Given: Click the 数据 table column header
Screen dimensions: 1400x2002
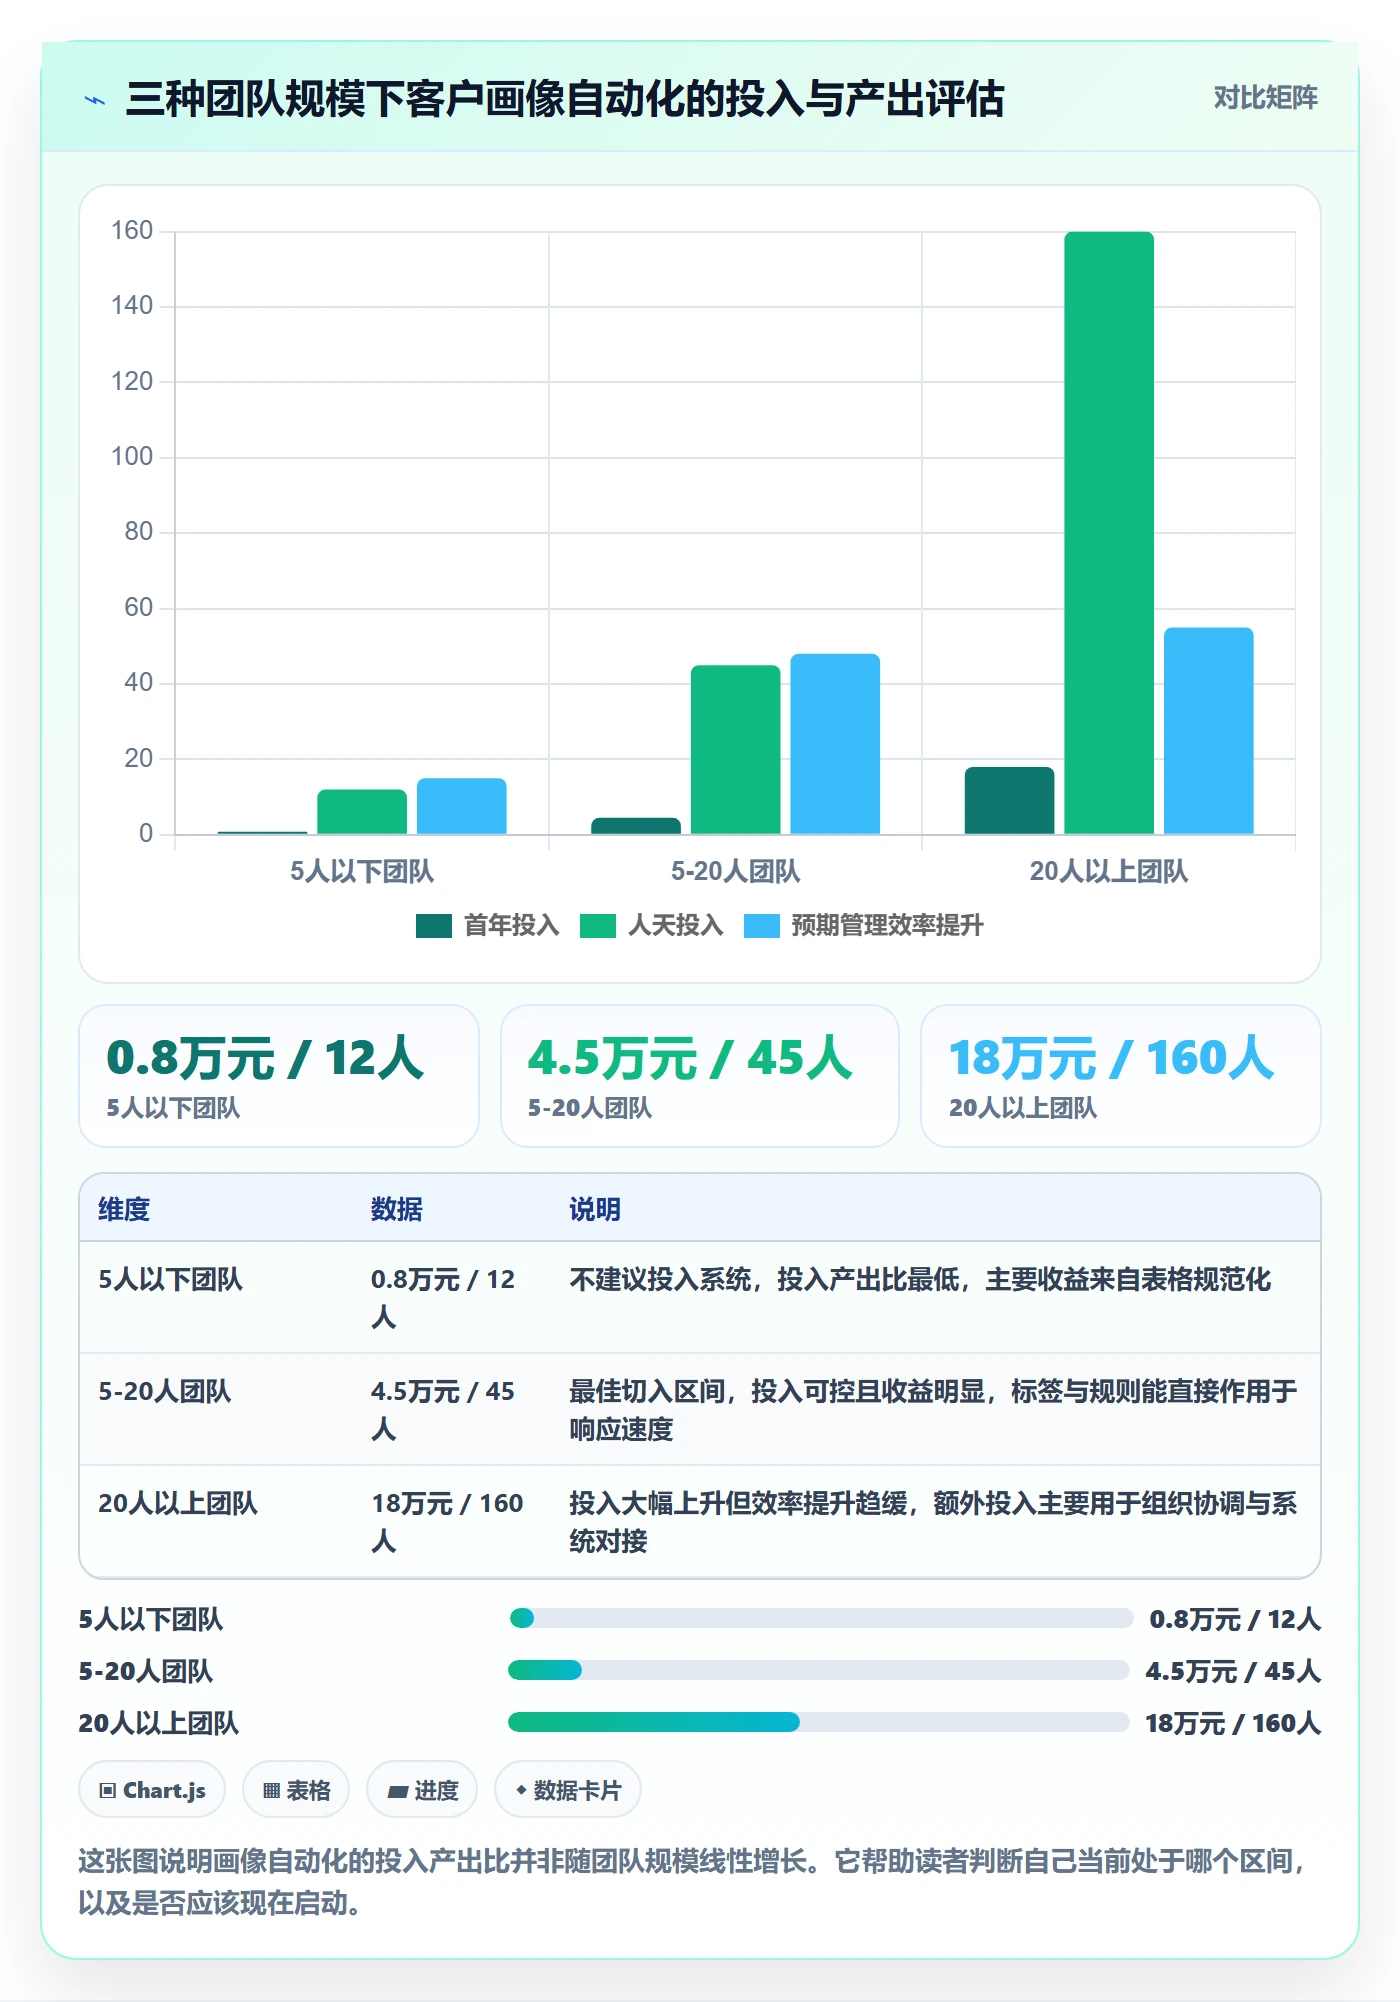Looking at the screenshot, I should (x=397, y=1209).
